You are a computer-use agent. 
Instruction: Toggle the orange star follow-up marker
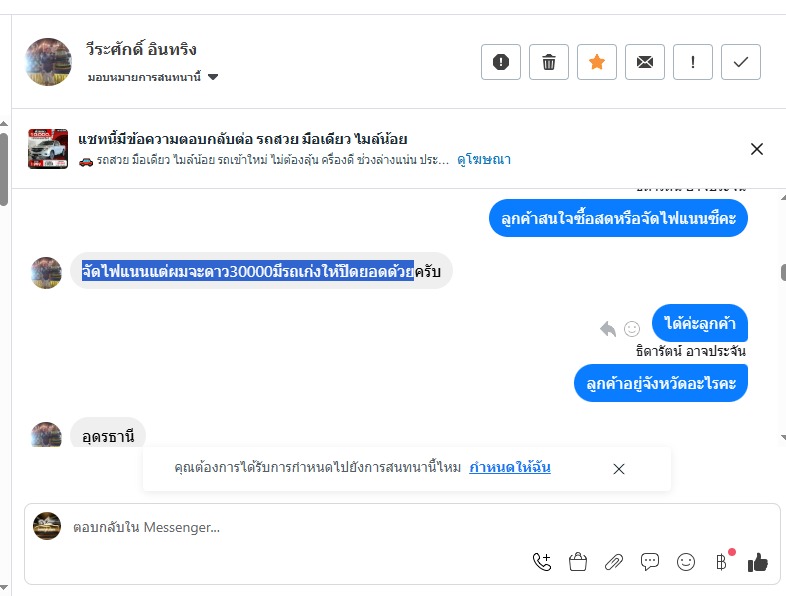(597, 62)
